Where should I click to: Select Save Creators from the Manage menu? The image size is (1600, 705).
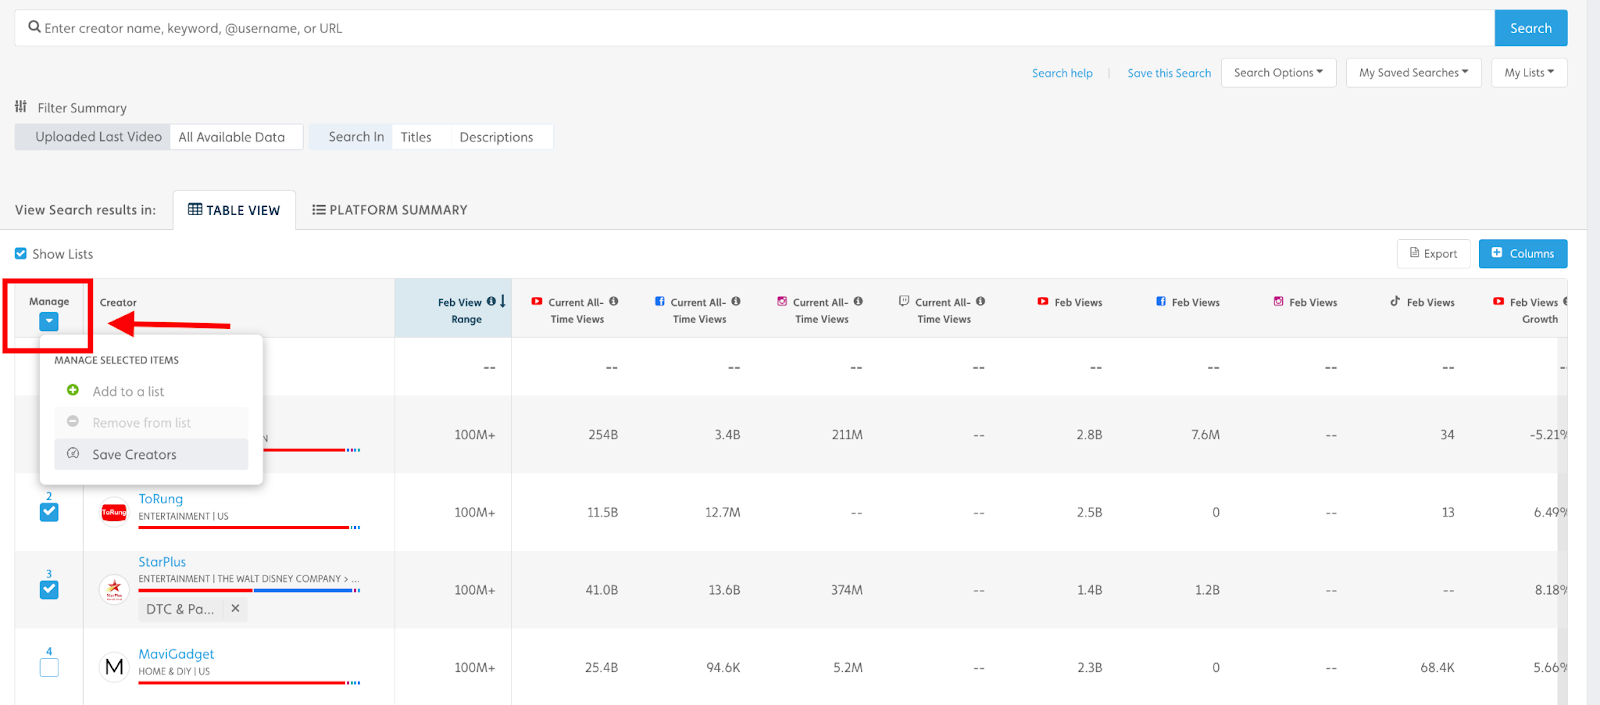point(134,454)
